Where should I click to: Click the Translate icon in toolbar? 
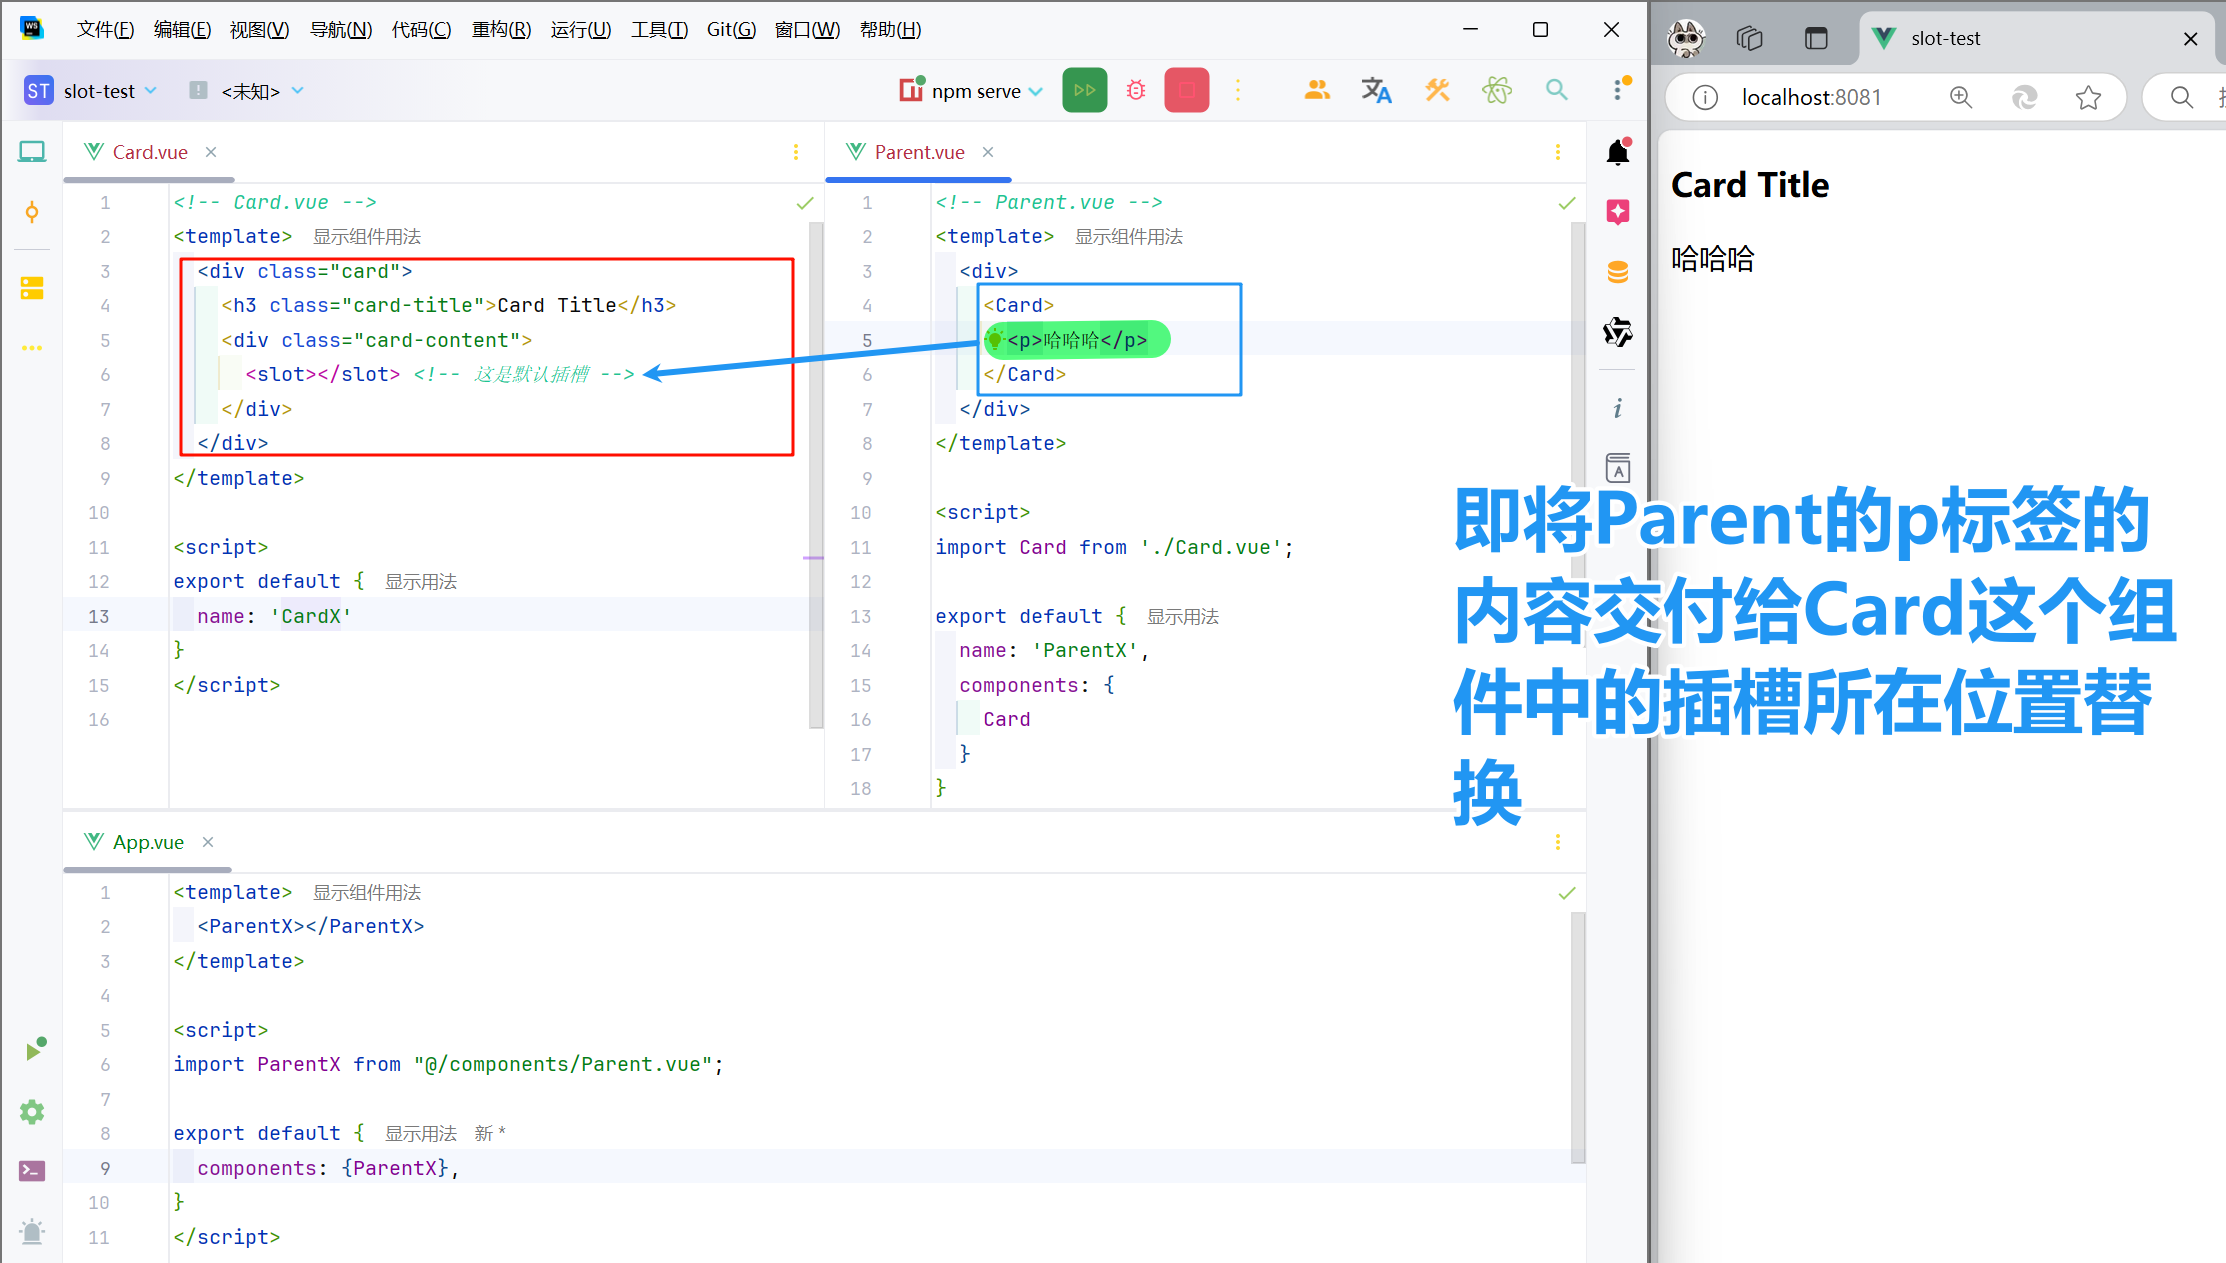coord(1376,91)
